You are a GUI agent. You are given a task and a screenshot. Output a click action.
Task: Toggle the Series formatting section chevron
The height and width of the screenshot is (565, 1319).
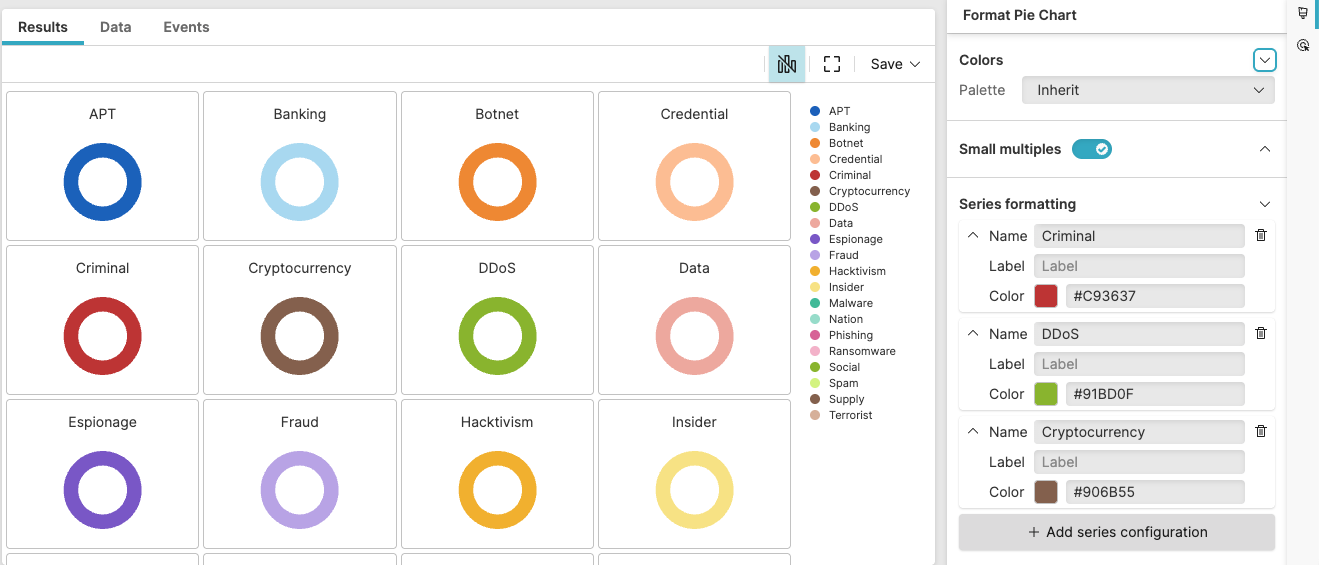[x=1265, y=204]
